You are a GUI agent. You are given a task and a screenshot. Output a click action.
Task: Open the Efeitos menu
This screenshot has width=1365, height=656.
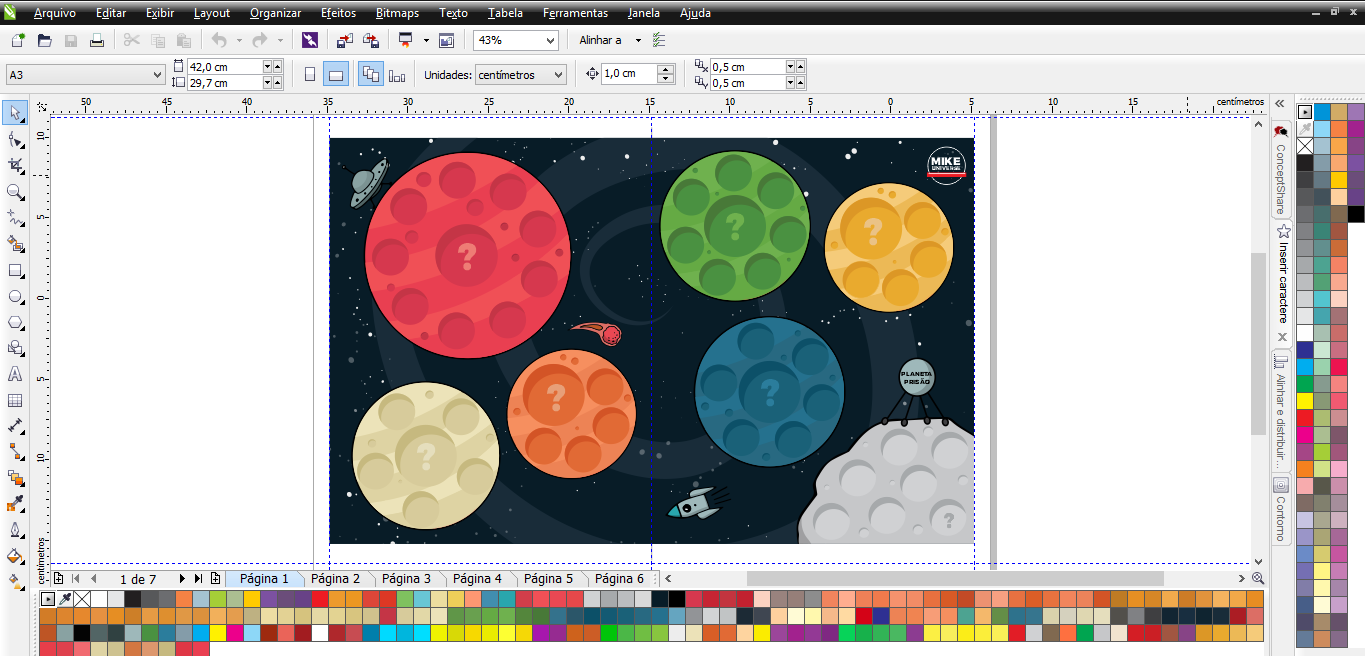pos(338,13)
